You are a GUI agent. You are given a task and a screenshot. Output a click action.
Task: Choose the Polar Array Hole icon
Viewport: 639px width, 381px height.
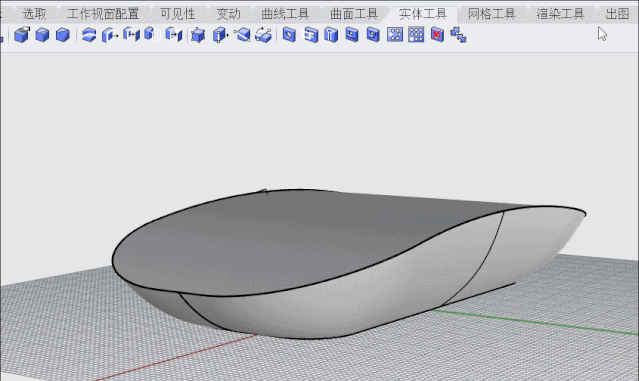point(395,35)
